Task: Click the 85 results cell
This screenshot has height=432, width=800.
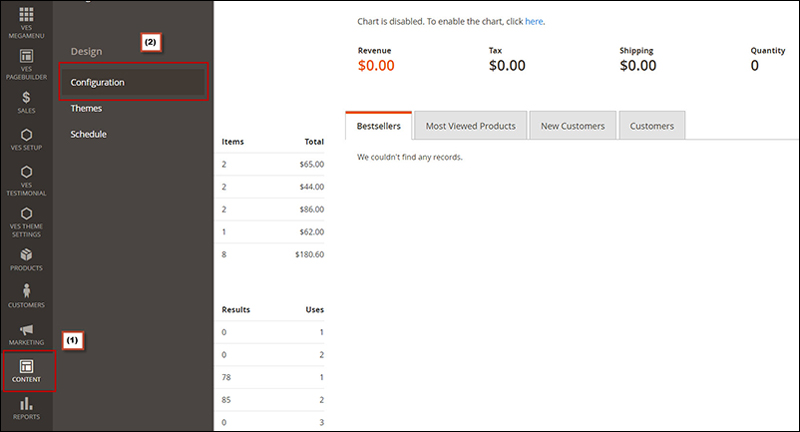Action: coord(226,400)
